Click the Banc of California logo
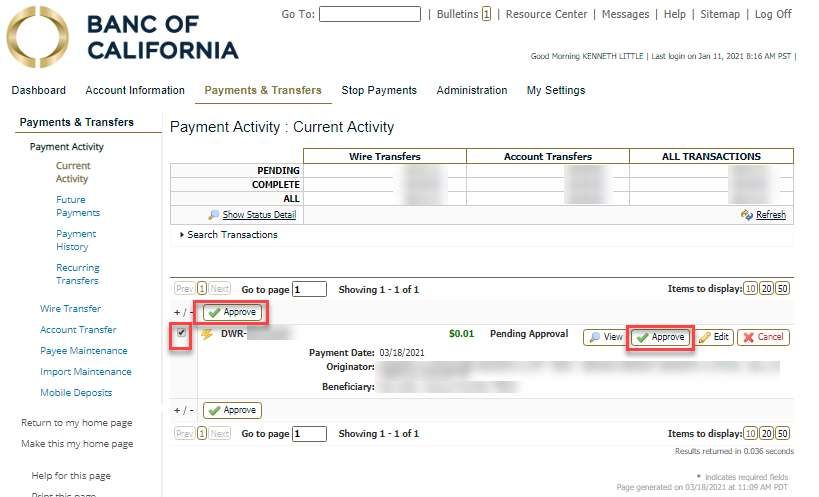This screenshot has height=497, width=819. click(123, 37)
